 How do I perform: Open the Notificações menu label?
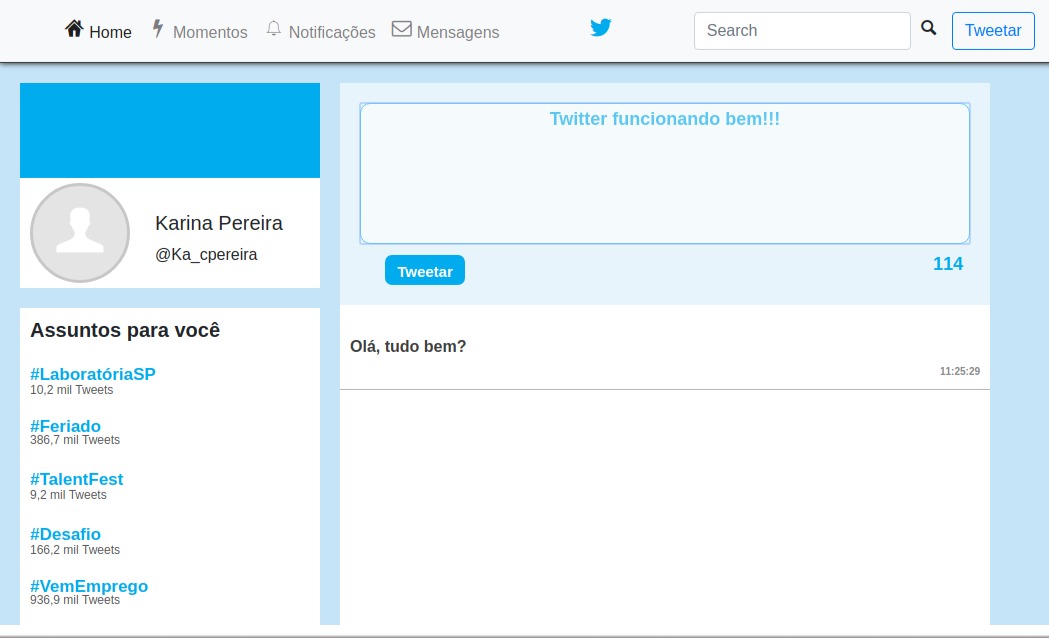pos(332,32)
